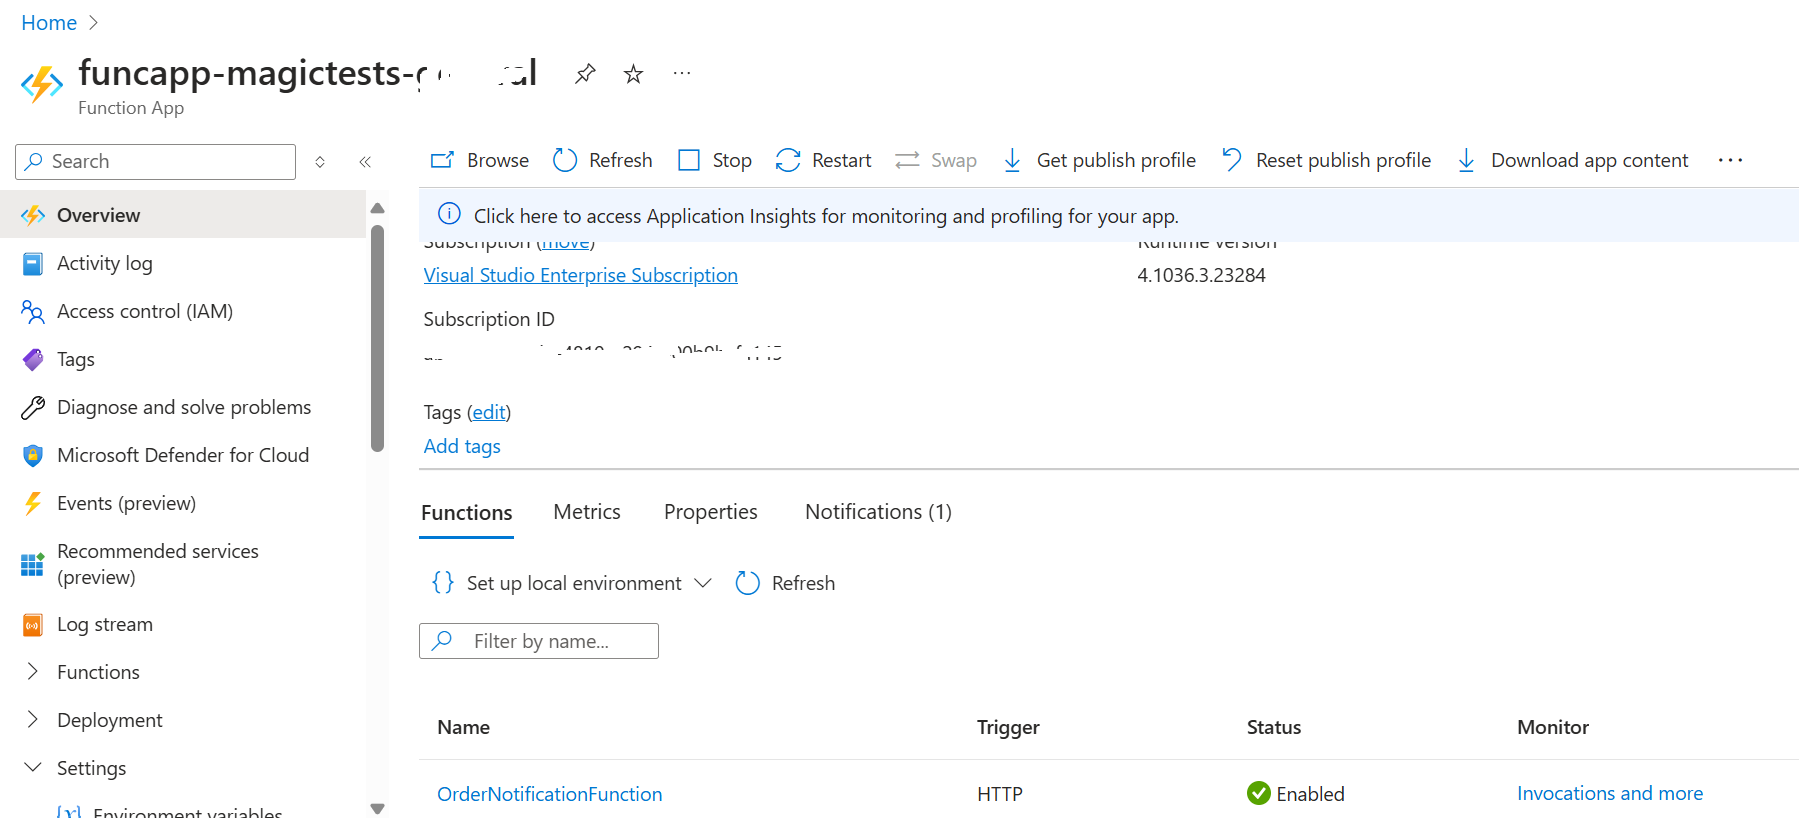Click the Filter by name field
Viewport: 1799px width, 818px height.
539,641
